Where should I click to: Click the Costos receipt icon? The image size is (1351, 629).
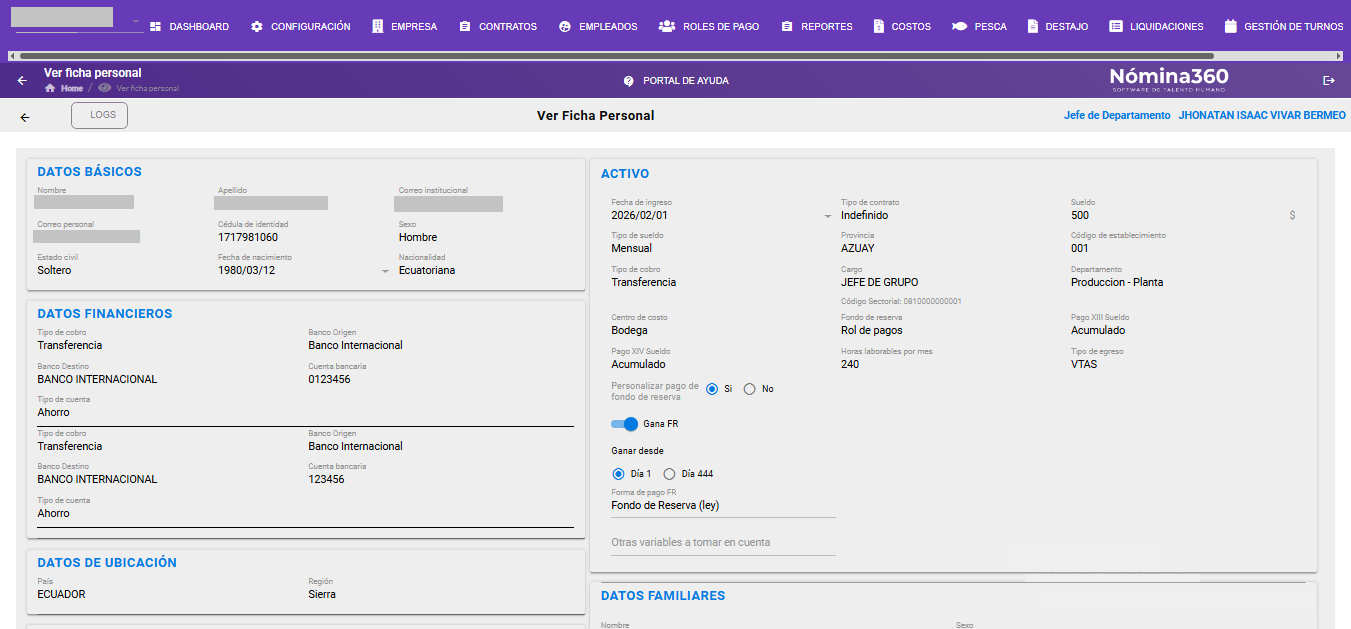click(x=878, y=27)
